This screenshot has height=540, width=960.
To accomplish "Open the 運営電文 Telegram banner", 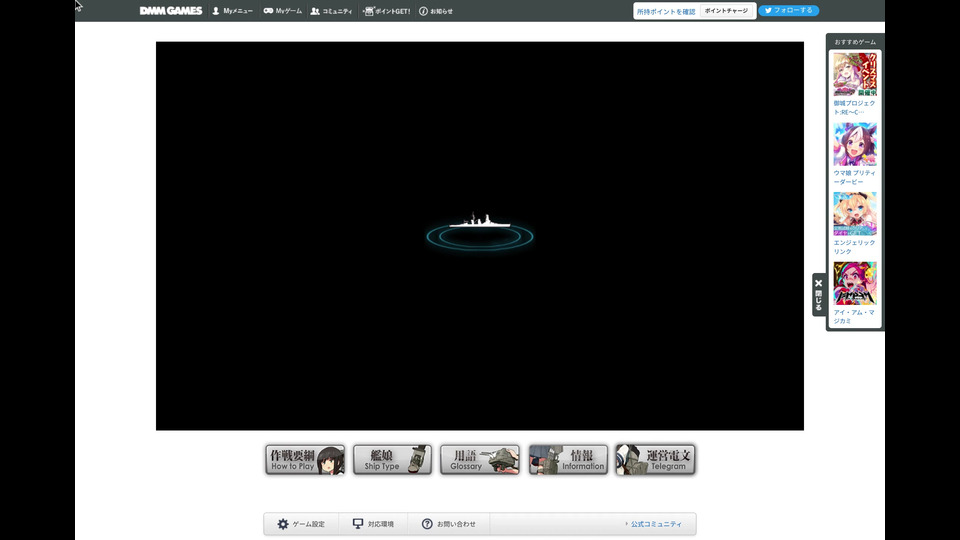I will 656,460.
